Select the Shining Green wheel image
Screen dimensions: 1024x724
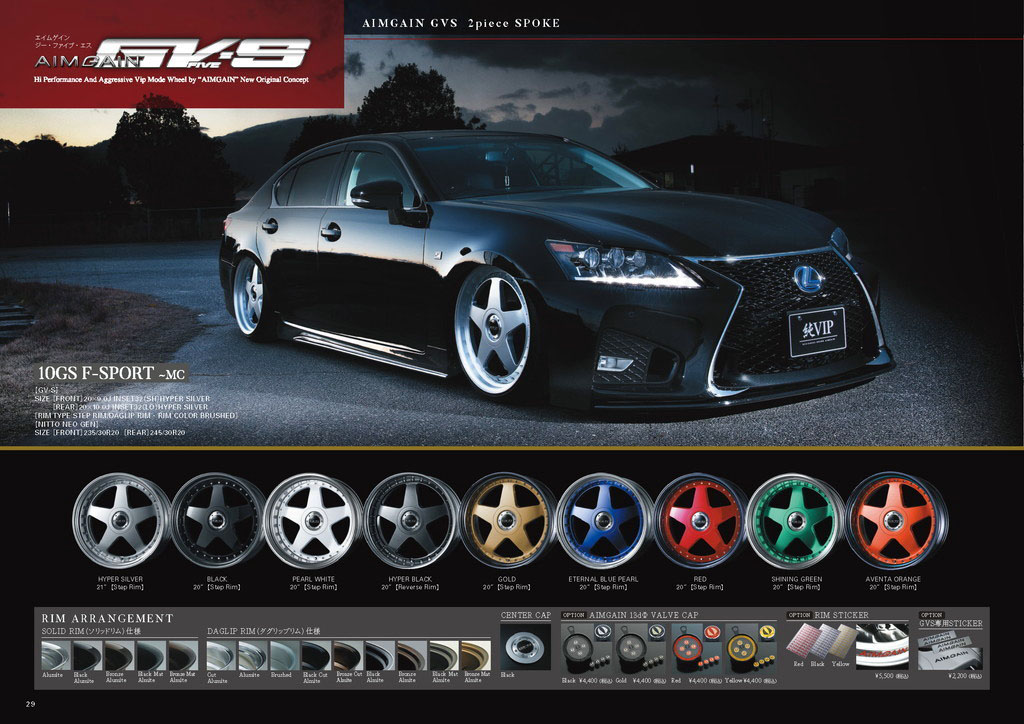[796, 520]
